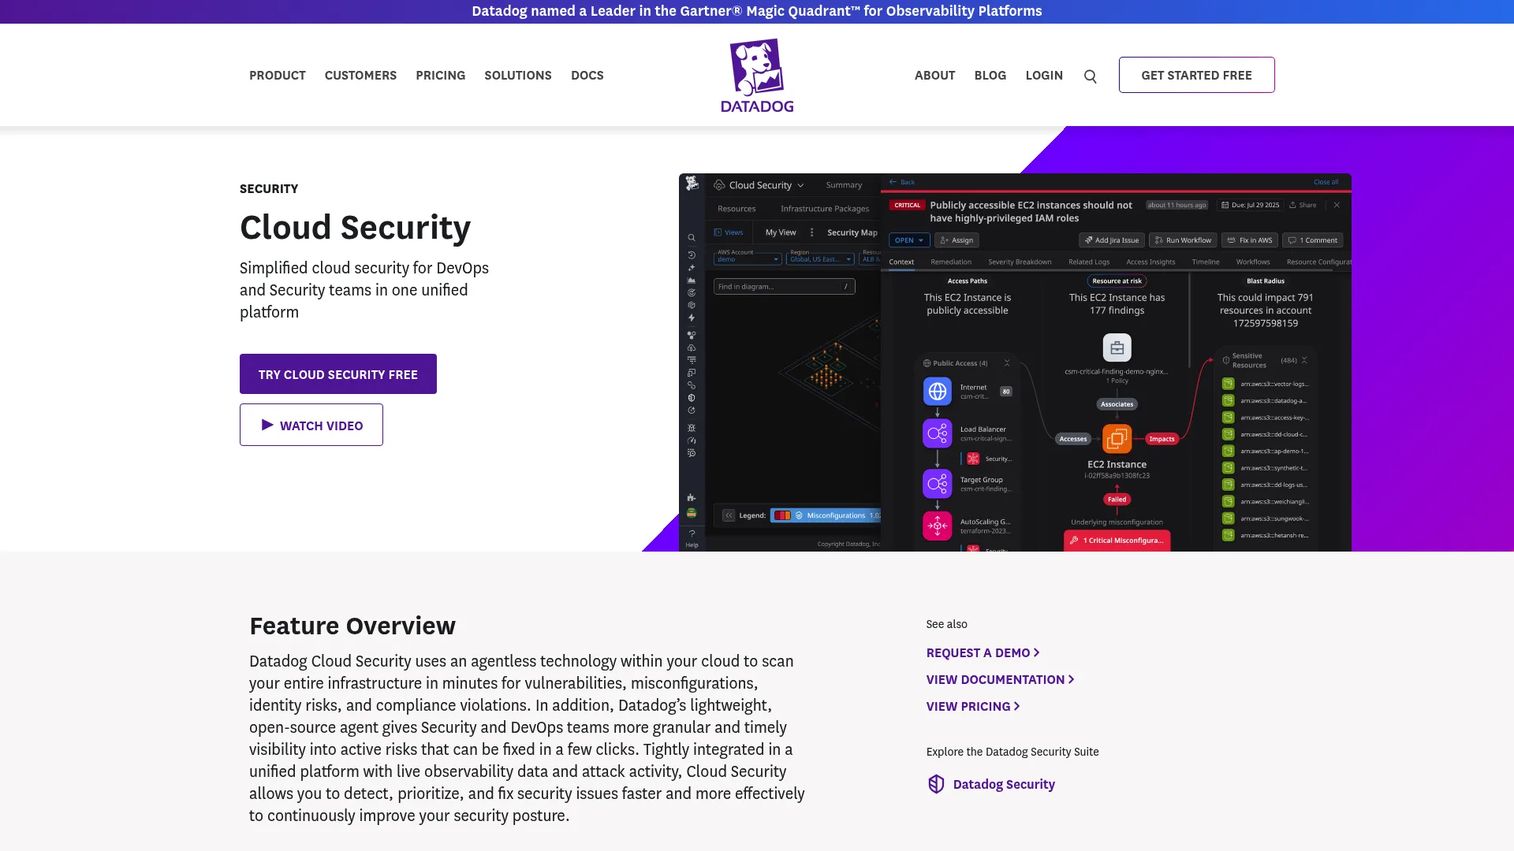Click the Gartner Magic Quadrant announcement banner
The width and height of the screenshot is (1514, 851).
tap(757, 11)
